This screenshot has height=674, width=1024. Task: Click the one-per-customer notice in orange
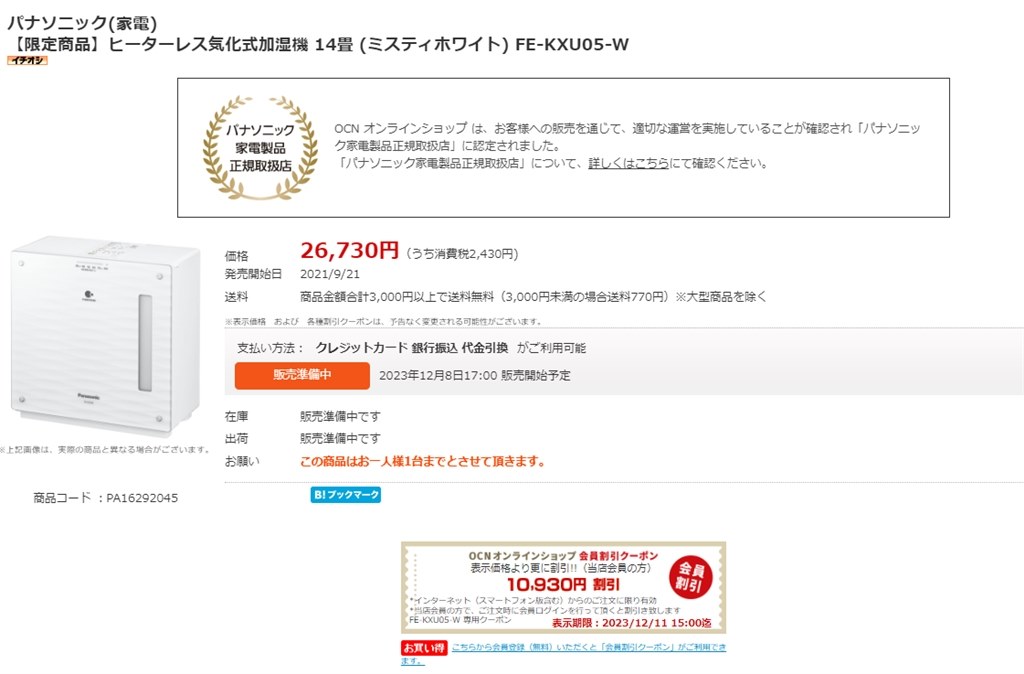tap(423, 462)
